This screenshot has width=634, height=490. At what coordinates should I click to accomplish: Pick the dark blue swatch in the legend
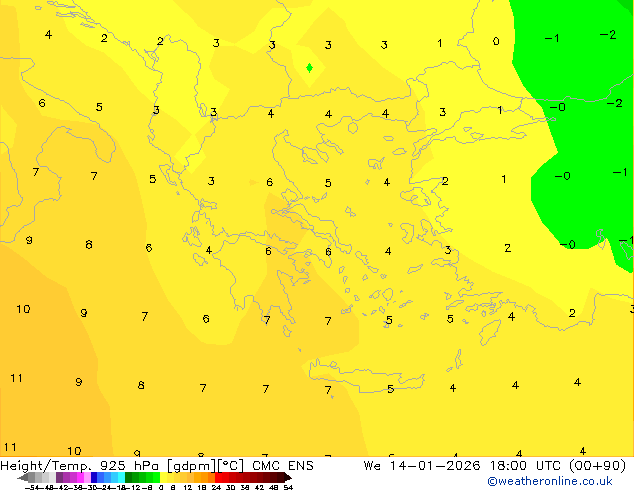pyautogui.click(x=94, y=477)
